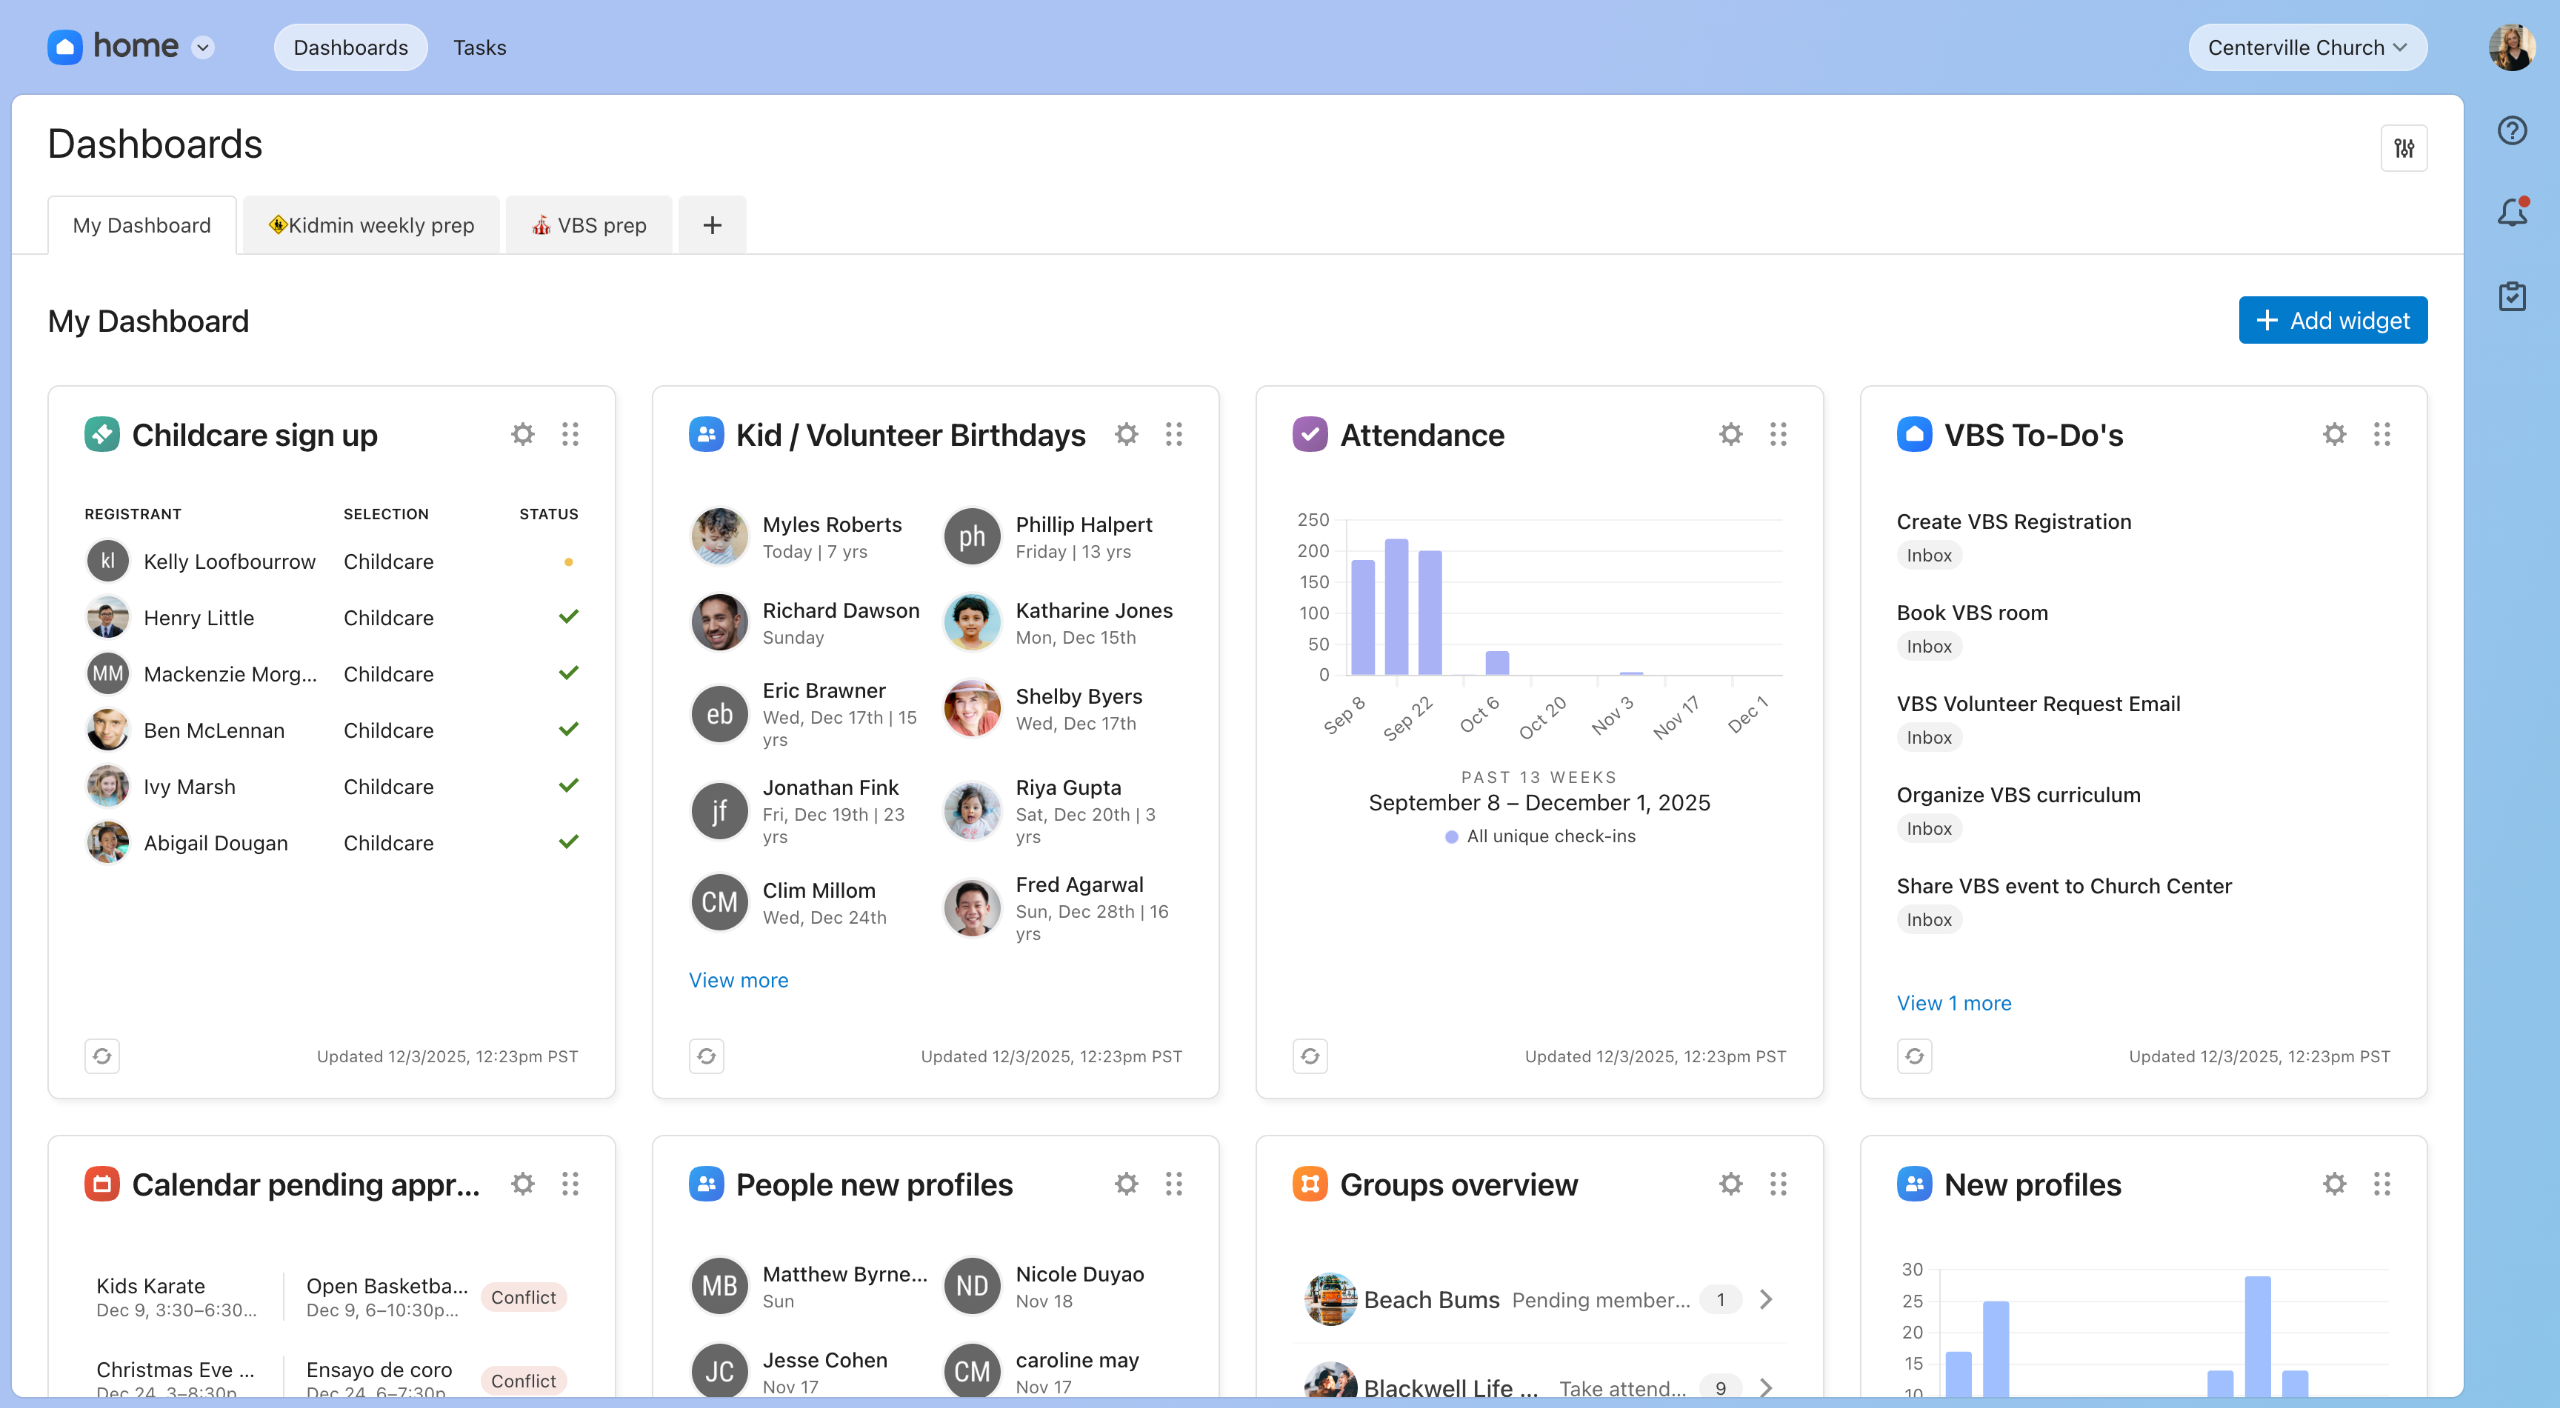
Task: Refresh the Childcare sign up widget
Action: click(x=102, y=1056)
